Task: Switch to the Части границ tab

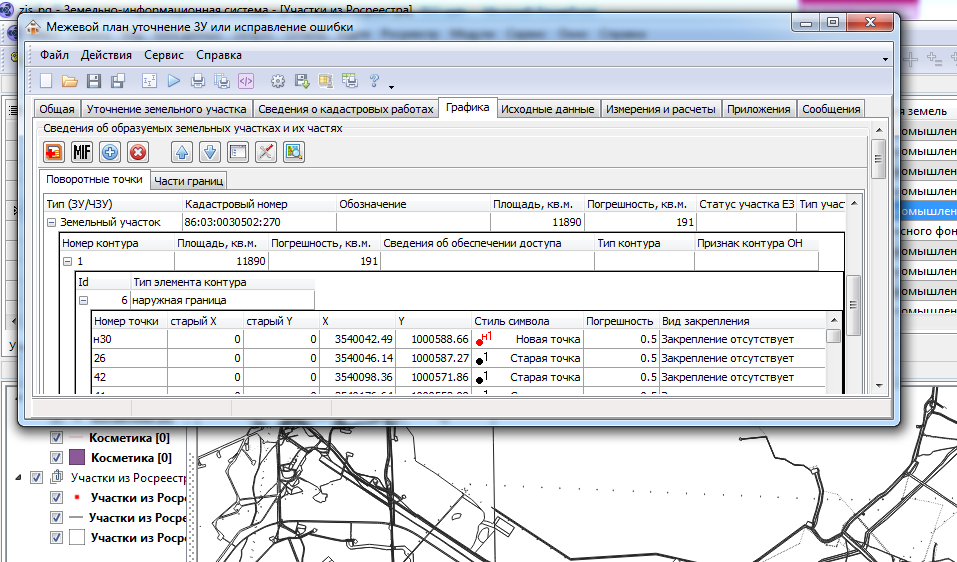Action: point(189,180)
